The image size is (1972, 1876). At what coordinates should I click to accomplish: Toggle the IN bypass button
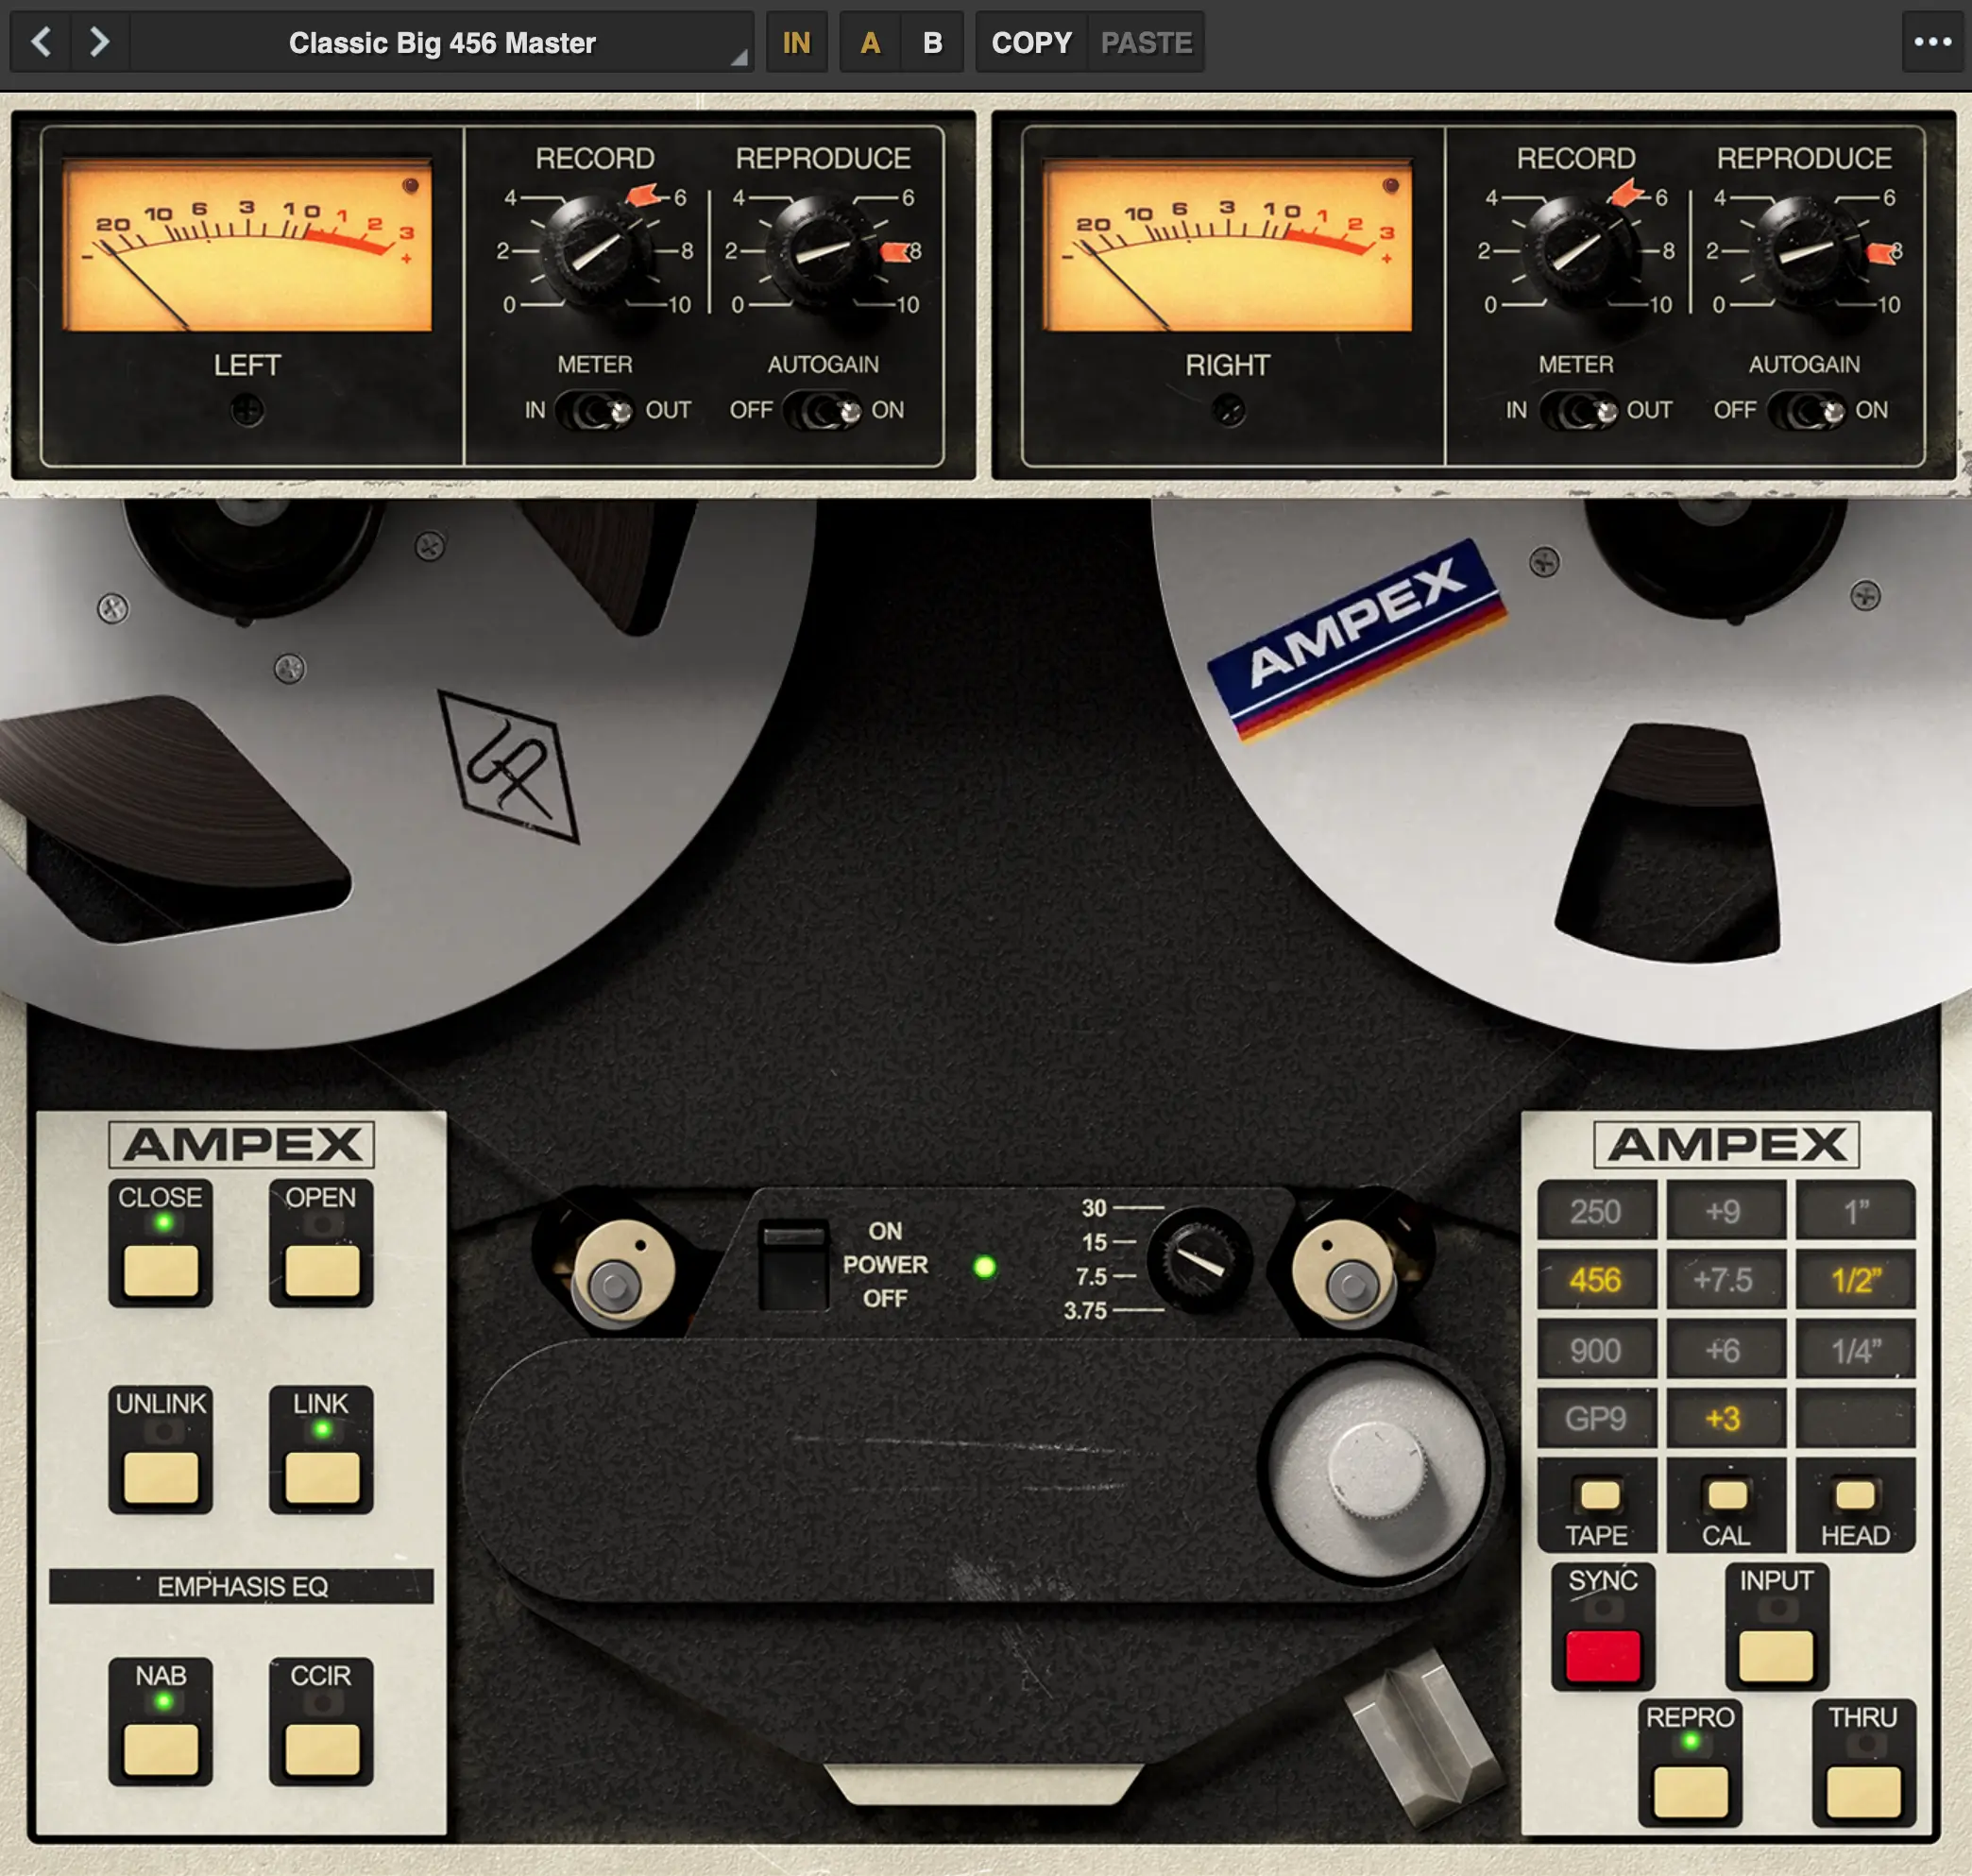point(796,42)
